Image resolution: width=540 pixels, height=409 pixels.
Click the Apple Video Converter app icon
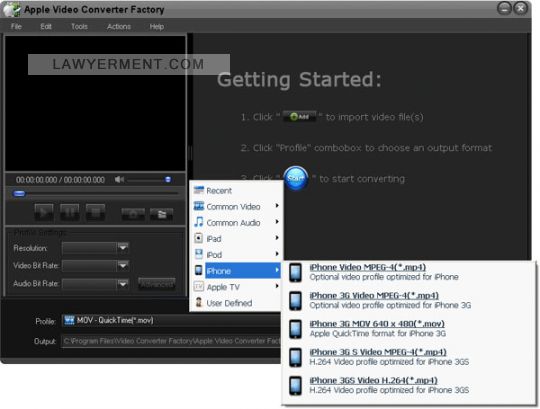pos(11,9)
